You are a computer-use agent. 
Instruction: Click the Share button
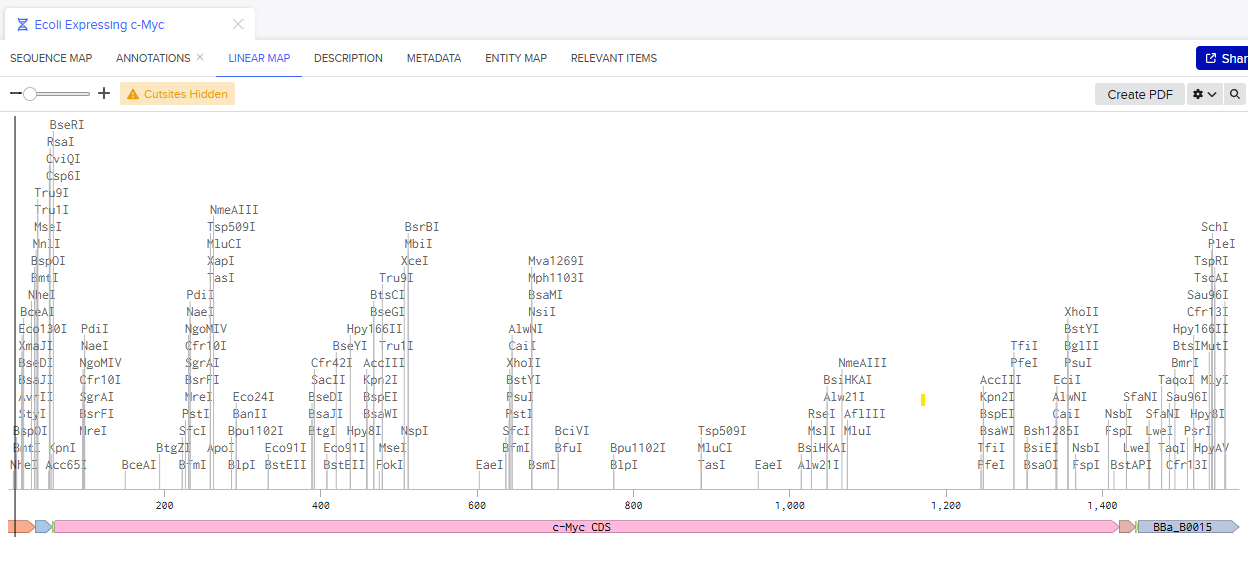[x=1224, y=58]
